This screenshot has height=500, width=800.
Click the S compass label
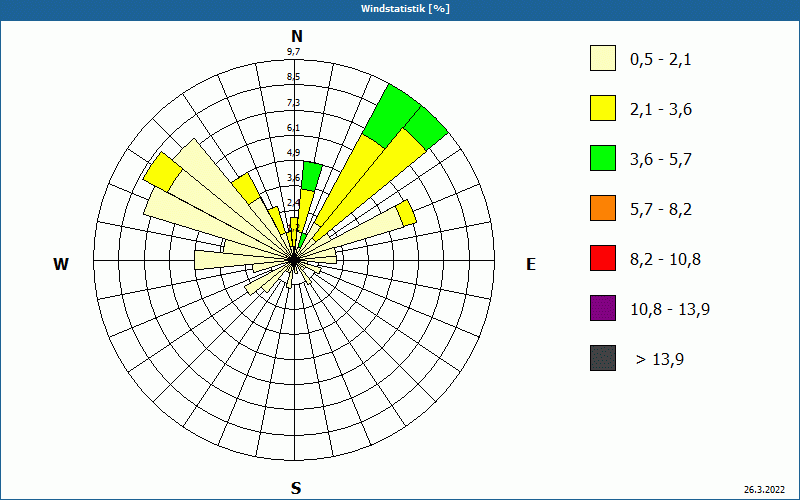point(296,488)
